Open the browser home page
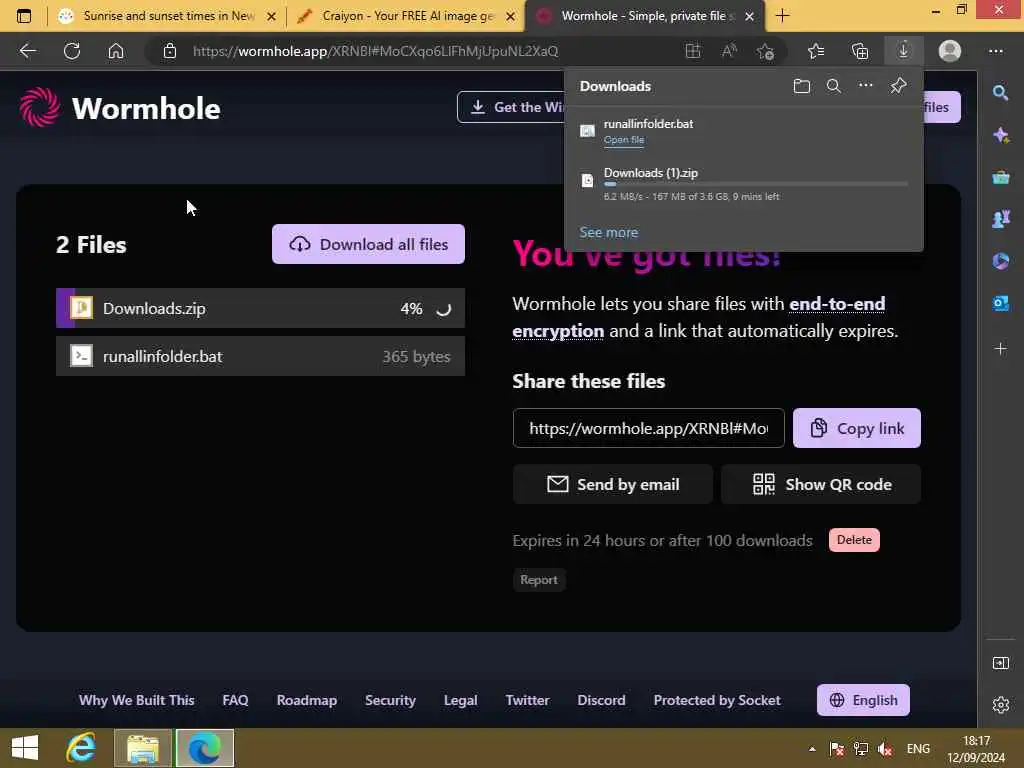The height and width of the screenshot is (768, 1024). pyautogui.click(x=116, y=51)
